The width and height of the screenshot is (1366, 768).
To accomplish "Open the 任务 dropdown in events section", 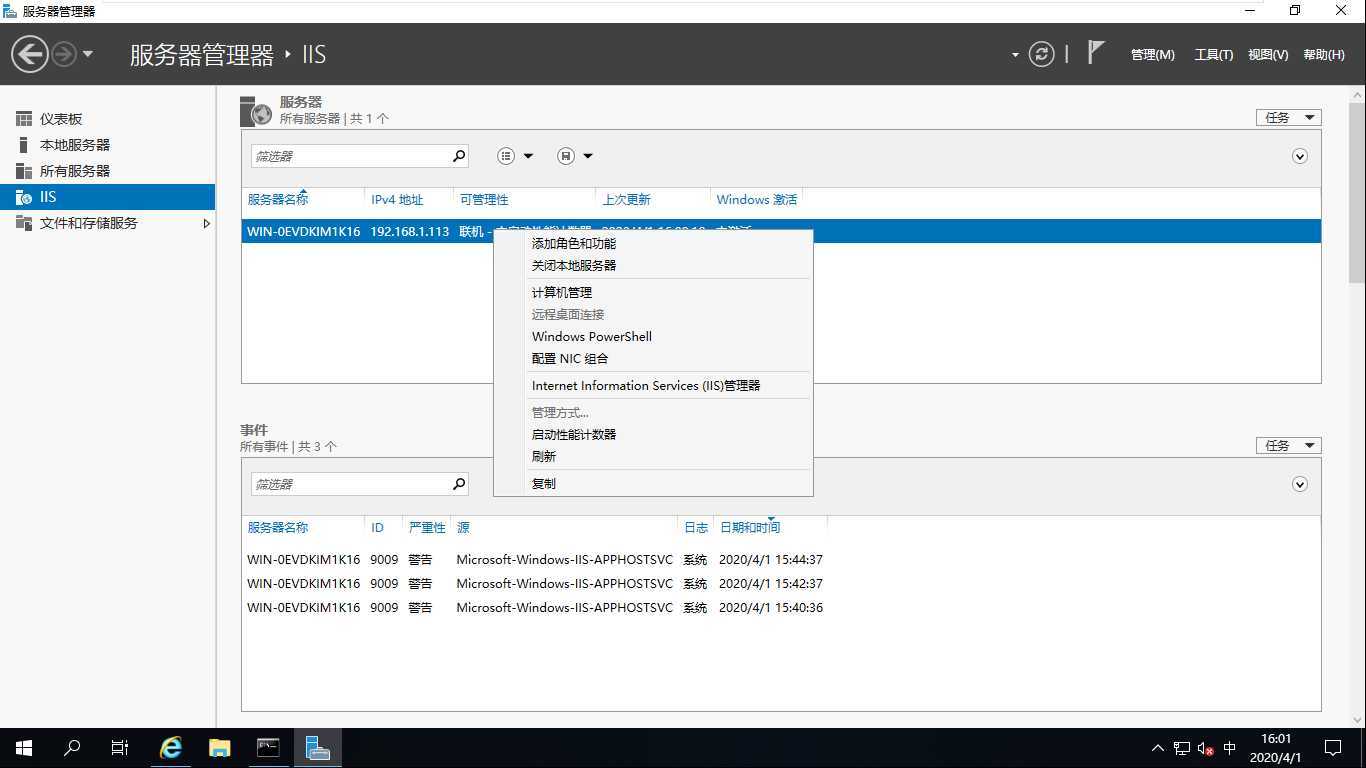I will pyautogui.click(x=1288, y=445).
